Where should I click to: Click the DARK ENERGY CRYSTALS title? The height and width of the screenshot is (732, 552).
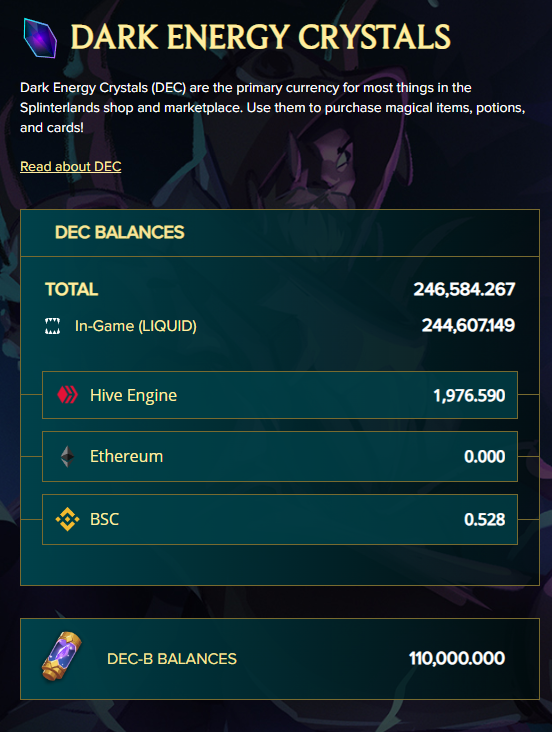(x=261, y=37)
